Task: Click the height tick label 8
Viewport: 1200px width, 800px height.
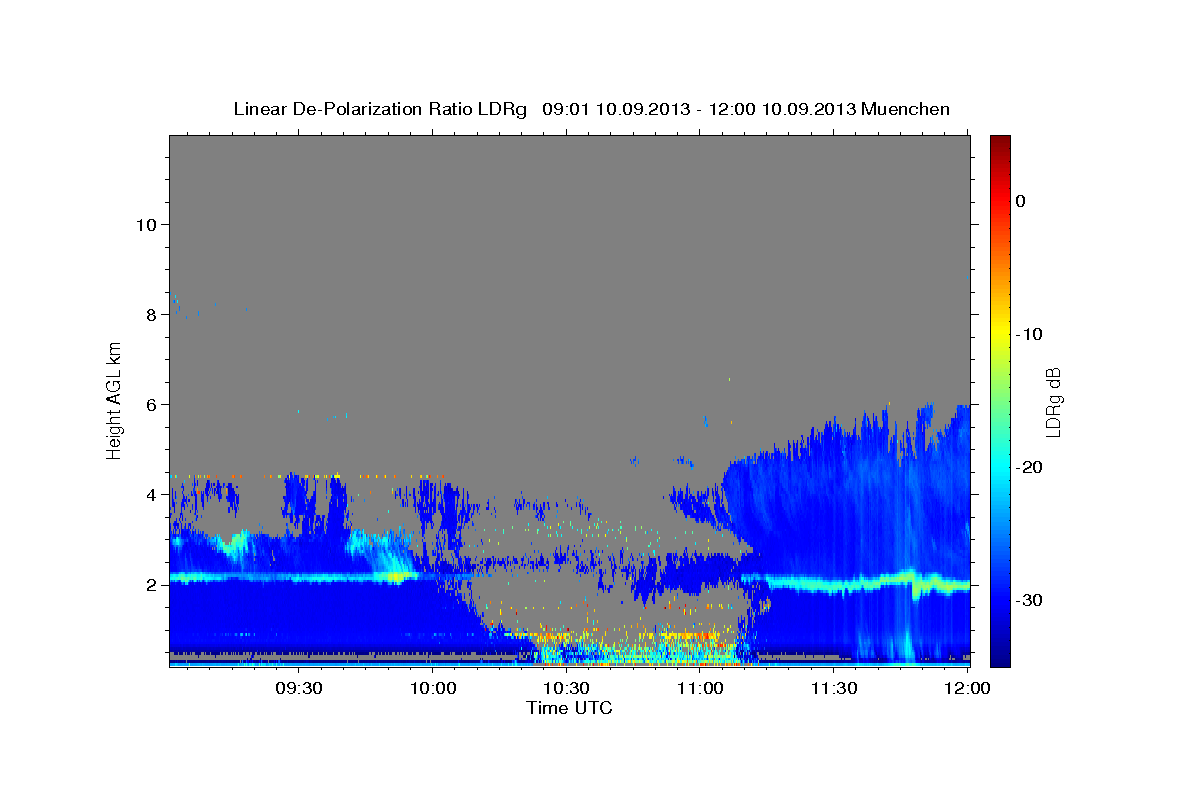Action: (151, 314)
